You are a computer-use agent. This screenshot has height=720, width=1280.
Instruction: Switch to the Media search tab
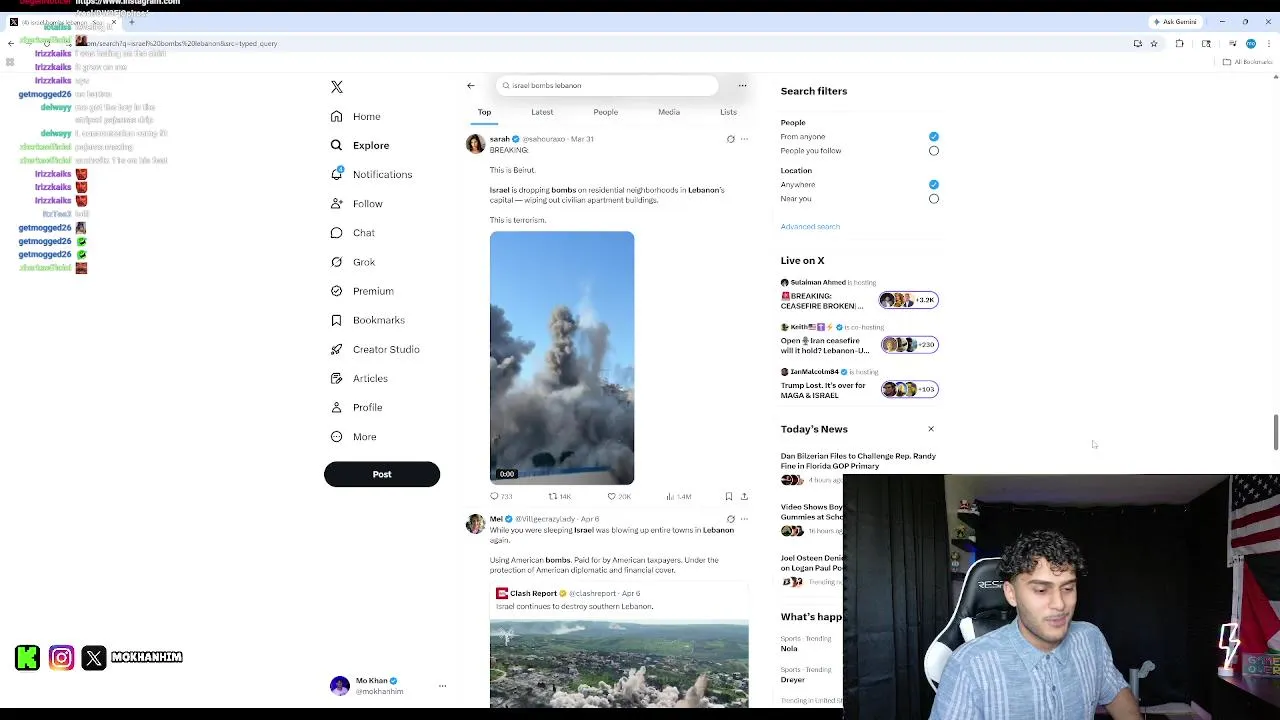(669, 112)
